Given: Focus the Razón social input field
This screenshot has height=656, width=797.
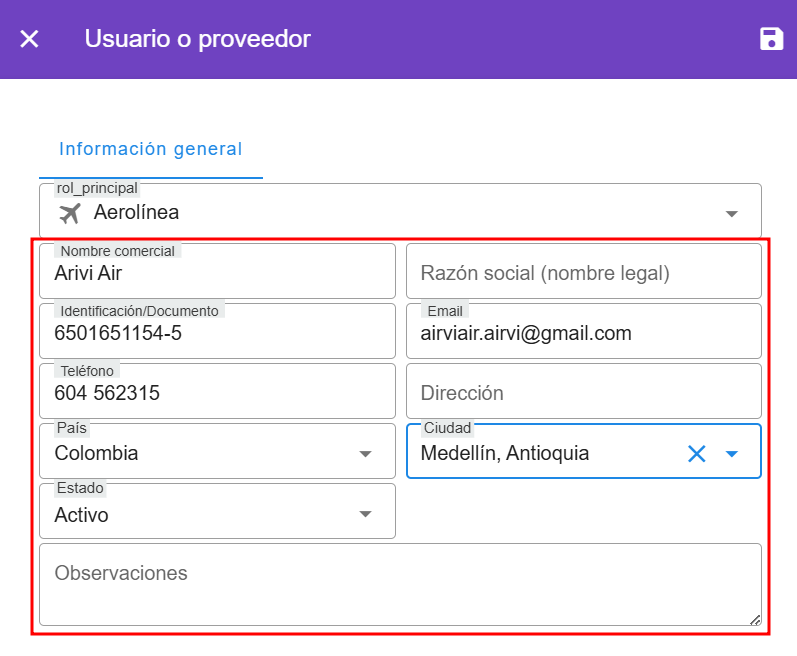Looking at the screenshot, I should pyautogui.click(x=583, y=273).
